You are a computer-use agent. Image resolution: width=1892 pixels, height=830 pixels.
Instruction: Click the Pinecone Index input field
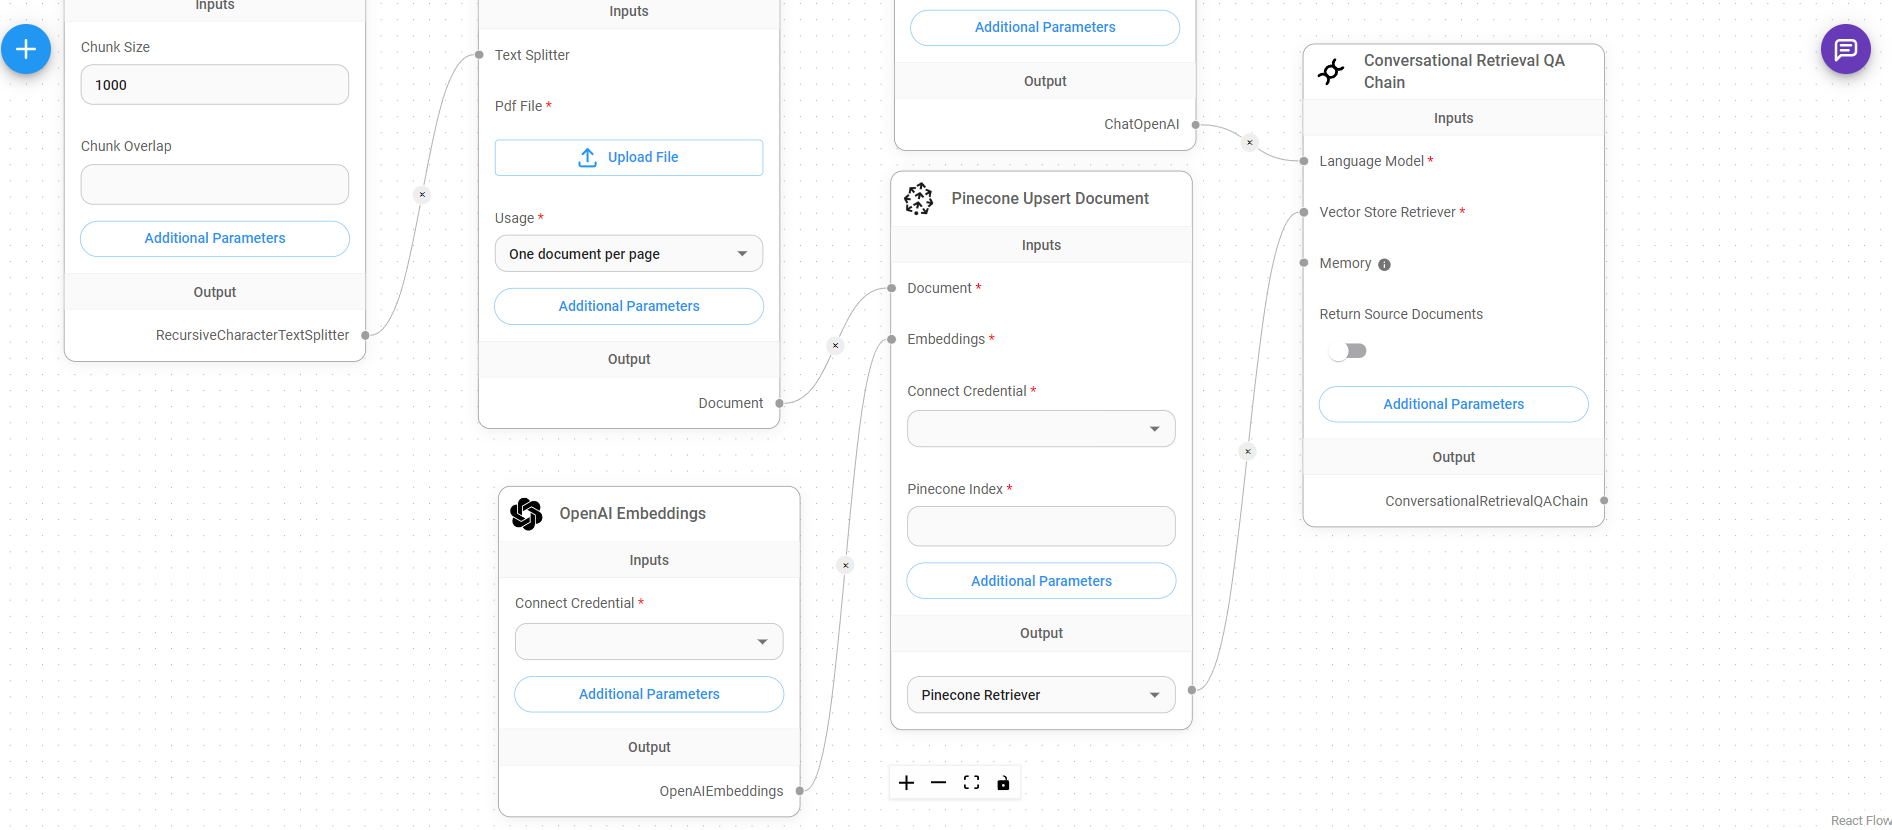(1040, 526)
